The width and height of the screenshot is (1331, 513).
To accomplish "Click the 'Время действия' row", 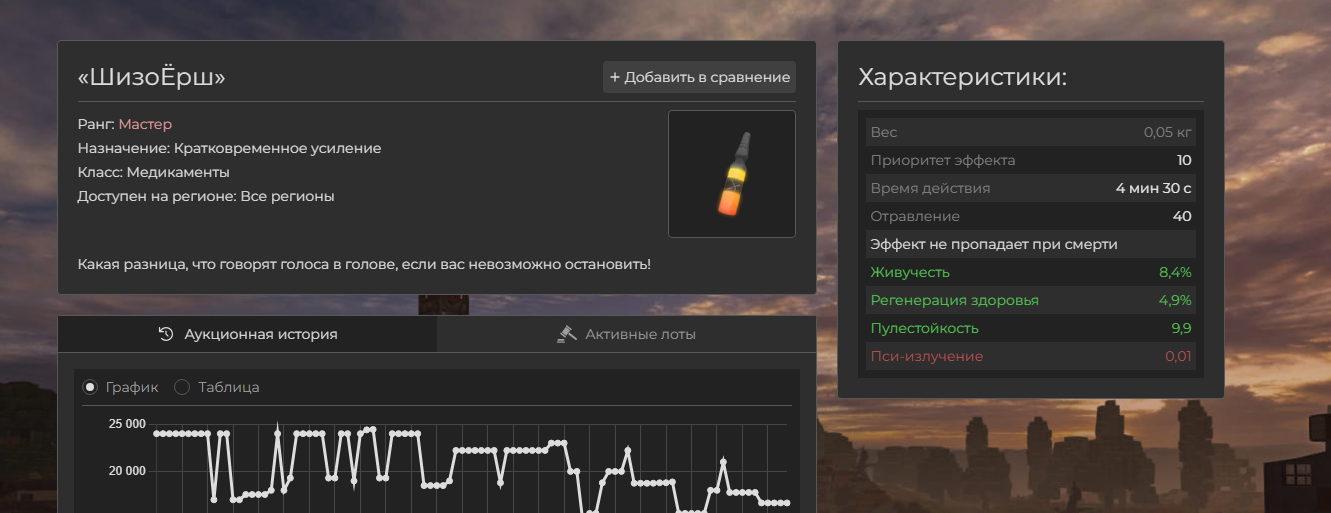I will tap(1031, 188).
